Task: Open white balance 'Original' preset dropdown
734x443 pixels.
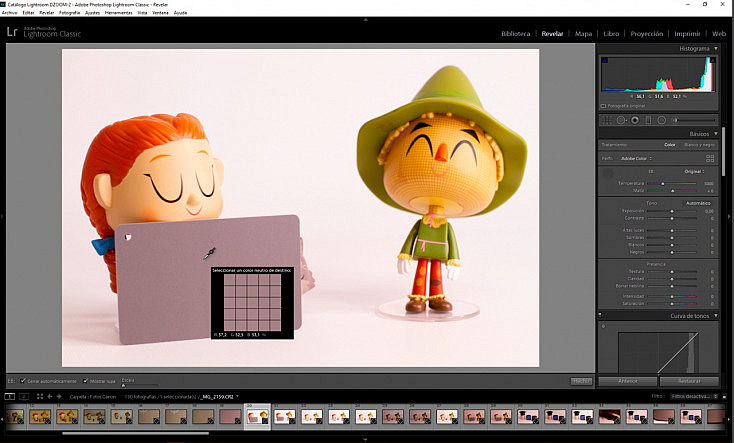Action: [x=695, y=171]
